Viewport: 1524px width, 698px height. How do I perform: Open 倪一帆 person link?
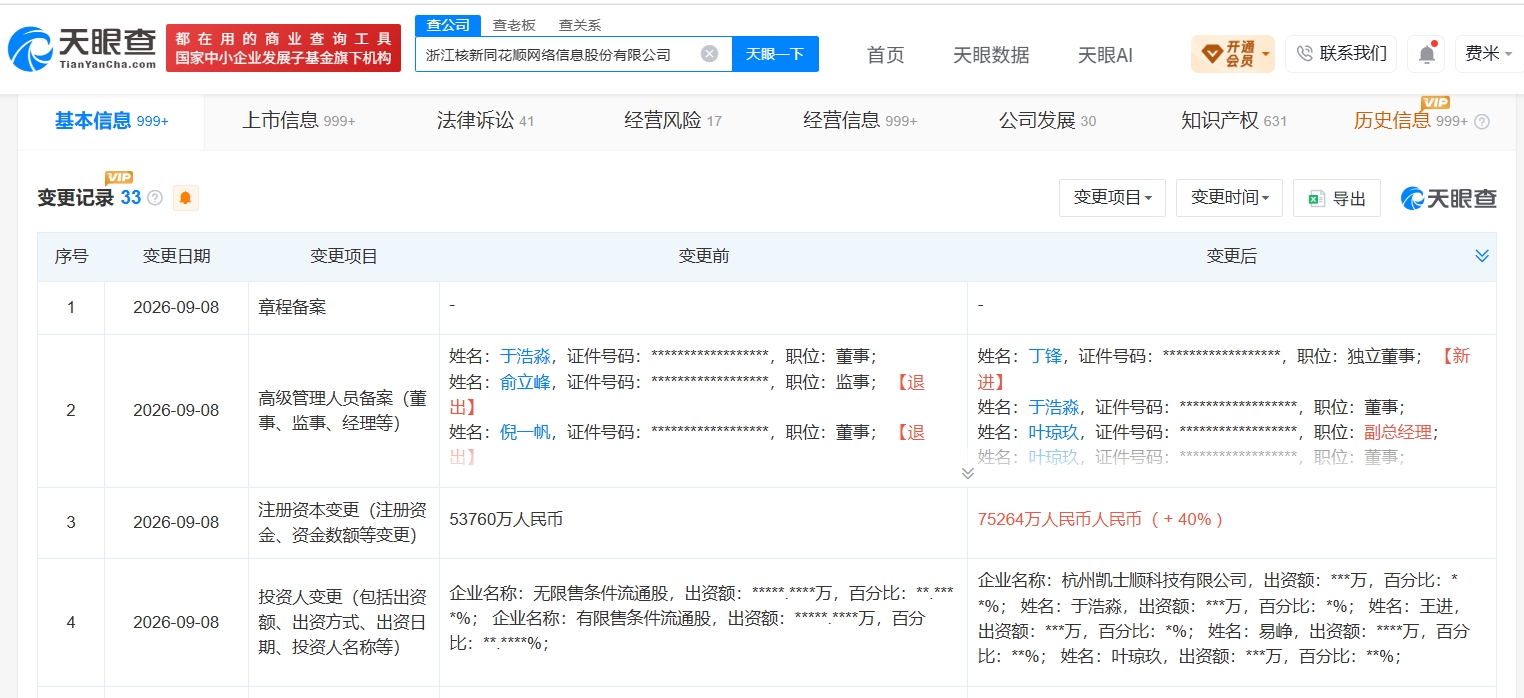[525, 432]
